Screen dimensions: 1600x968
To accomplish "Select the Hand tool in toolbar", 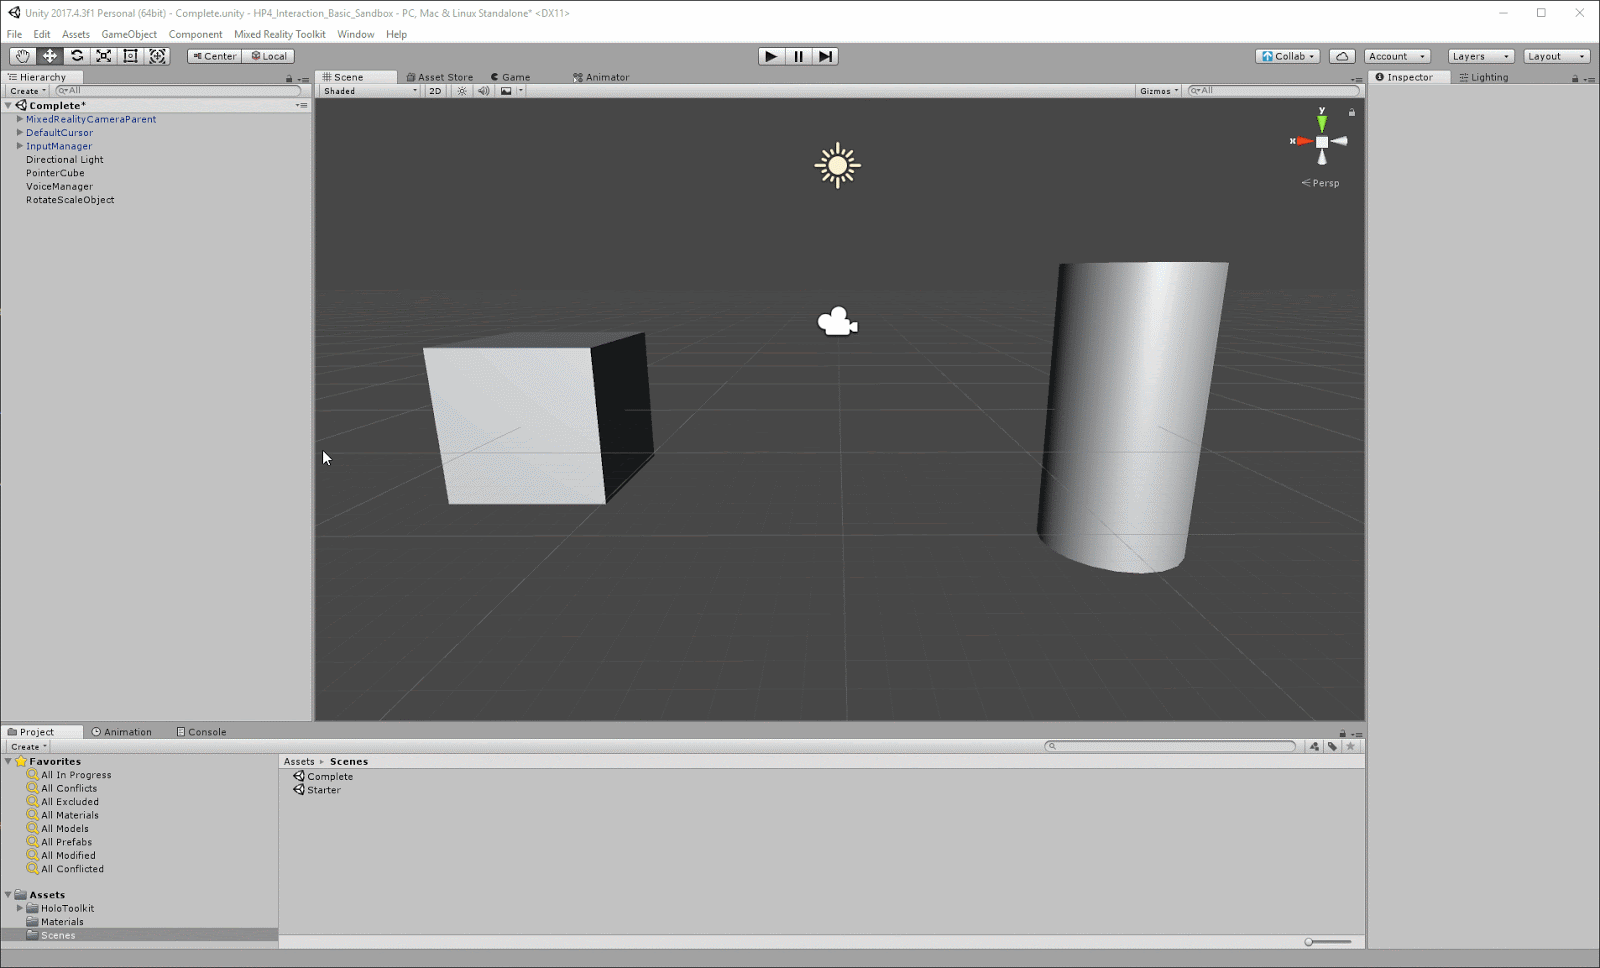I will (22, 56).
